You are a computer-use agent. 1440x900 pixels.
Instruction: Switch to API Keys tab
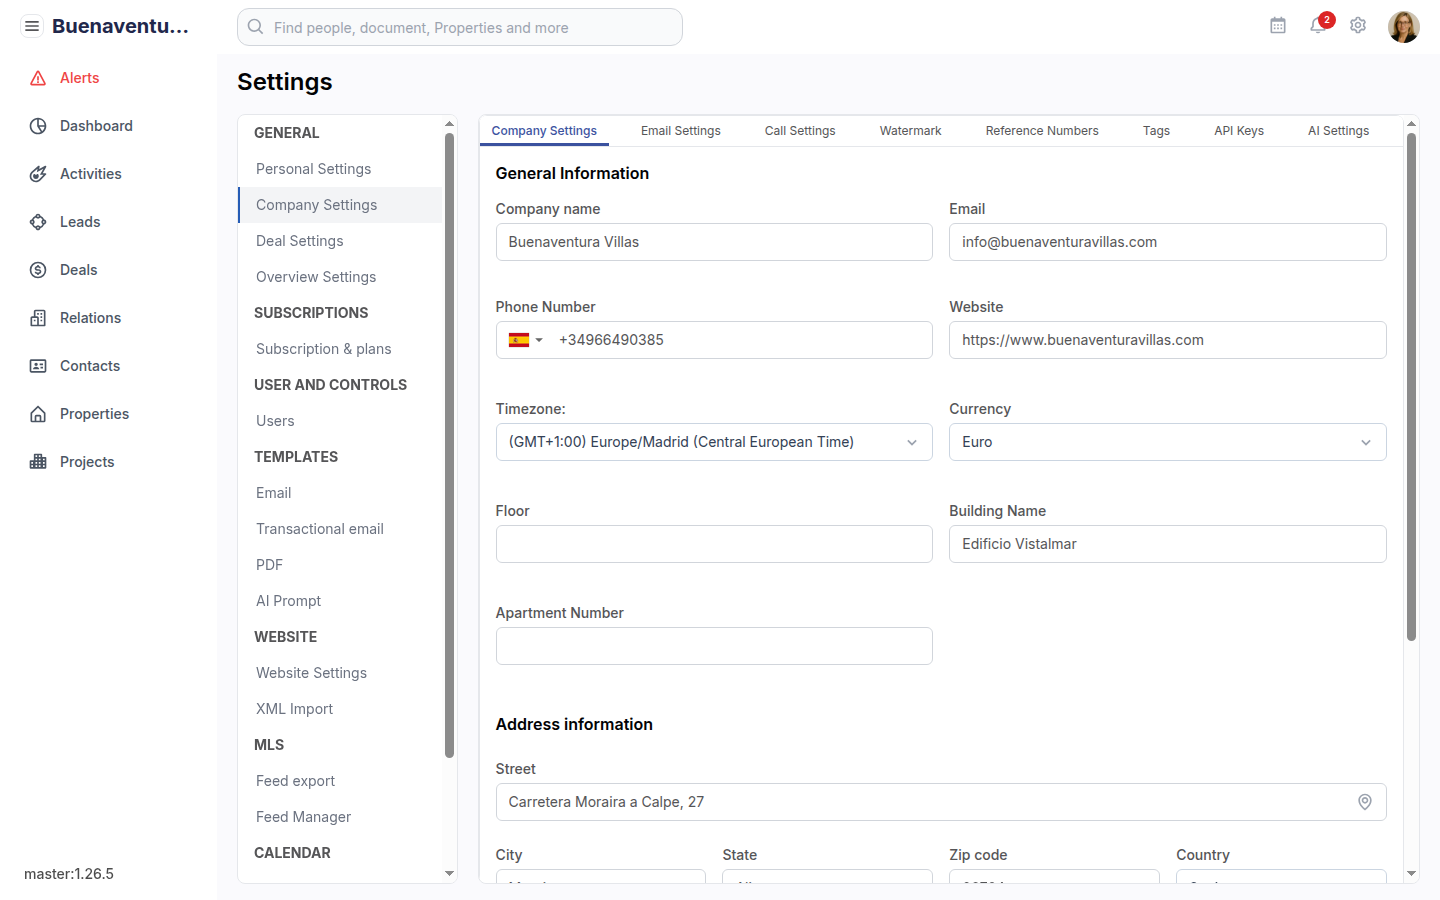click(x=1239, y=131)
